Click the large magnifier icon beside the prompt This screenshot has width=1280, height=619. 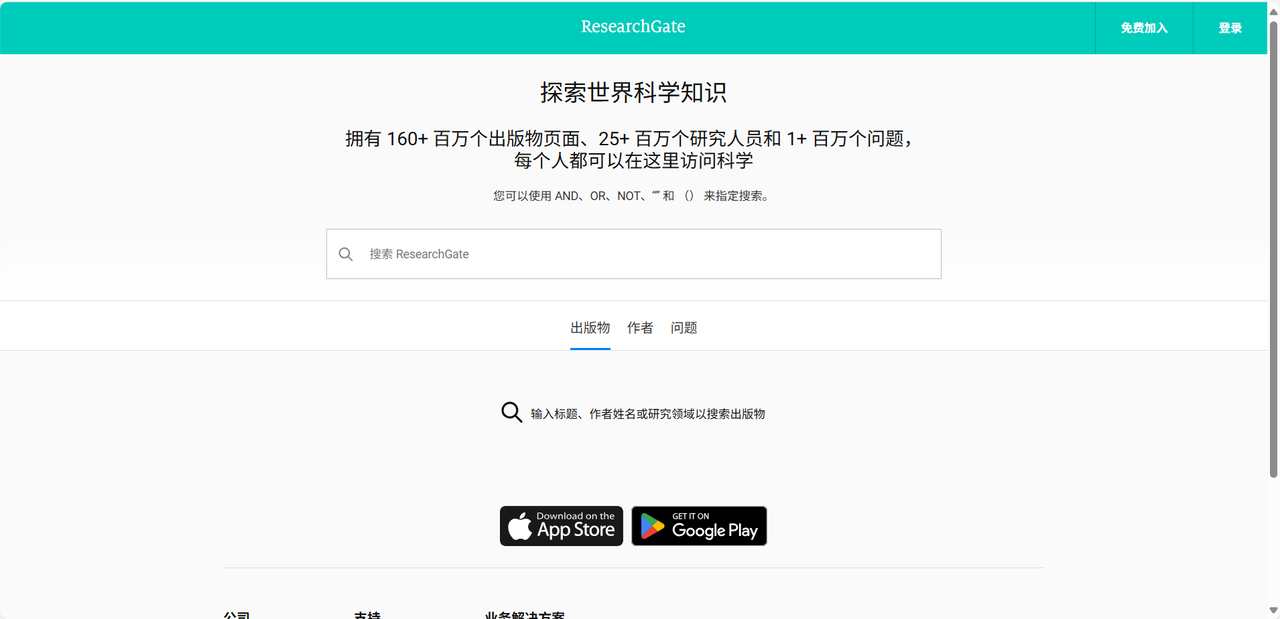point(511,413)
